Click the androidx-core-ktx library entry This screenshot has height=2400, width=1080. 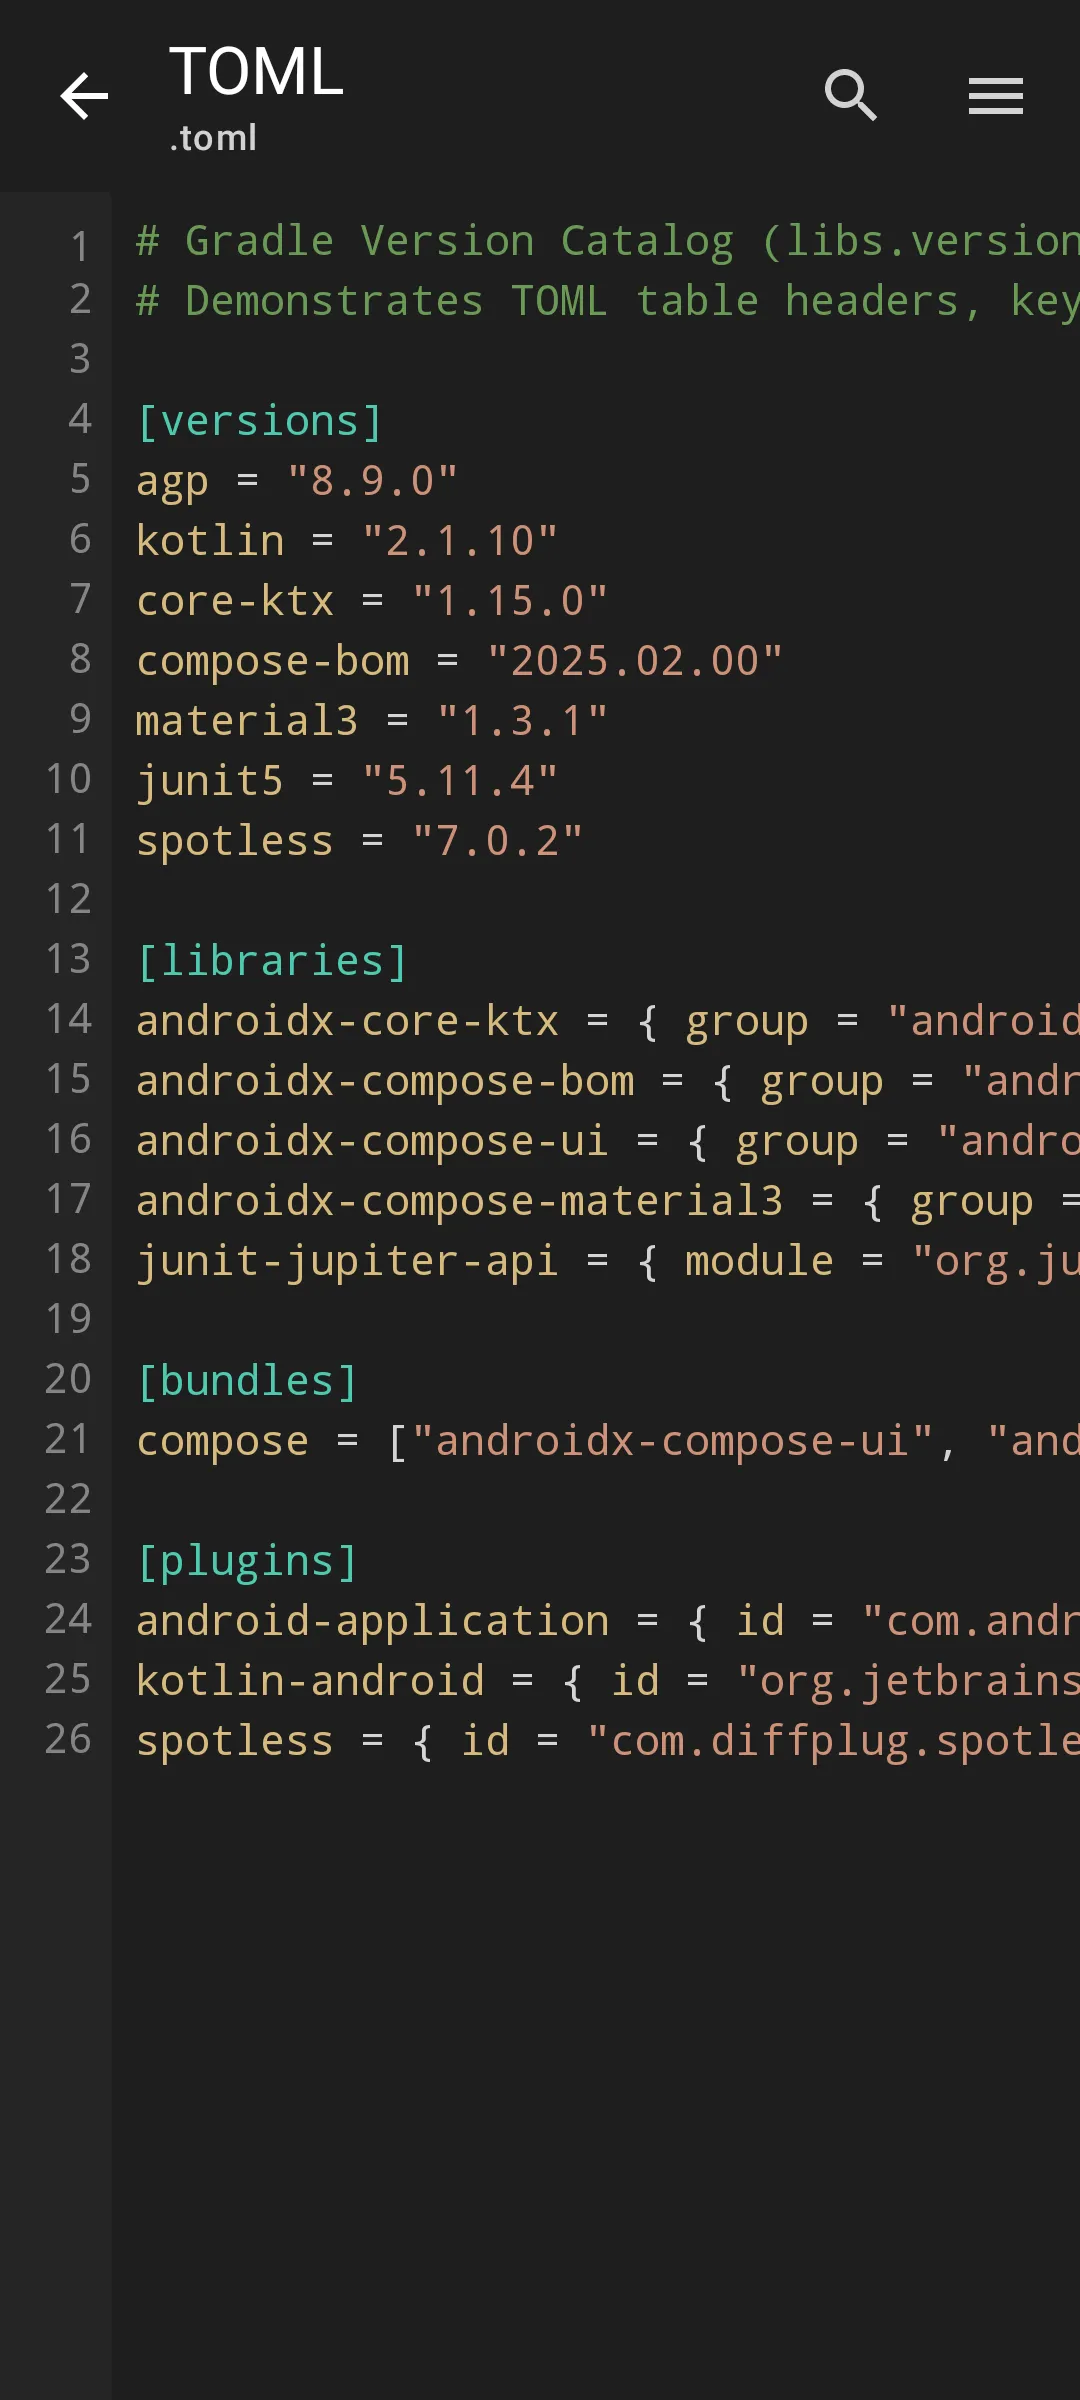point(608,1021)
